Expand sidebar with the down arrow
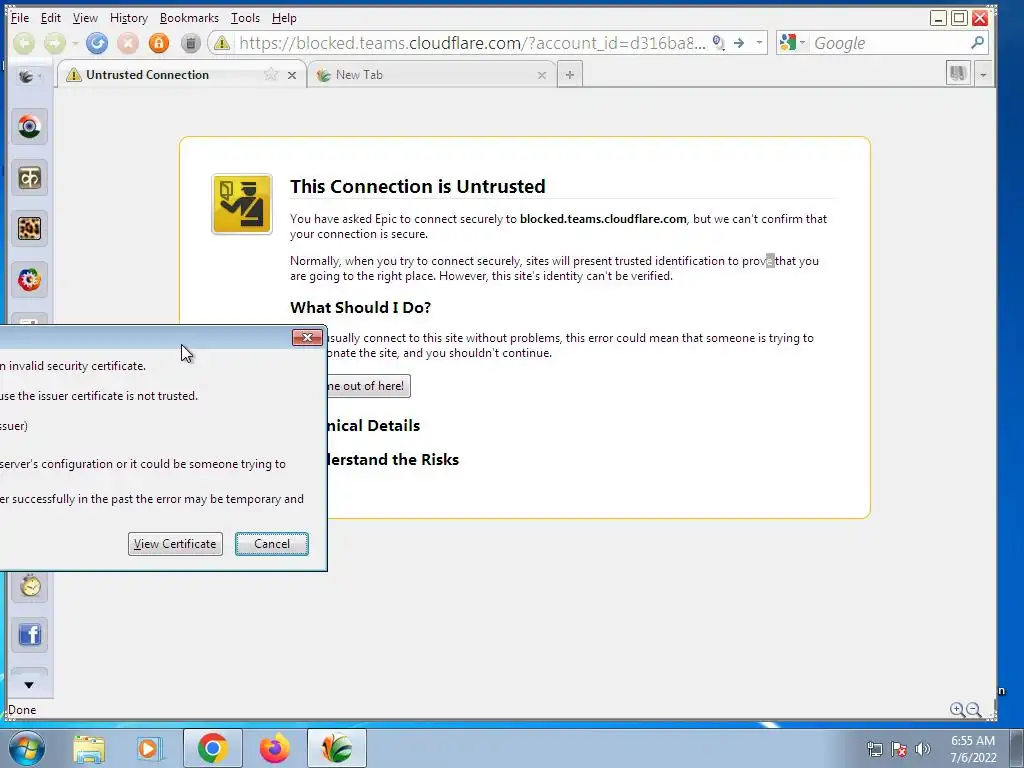This screenshot has height=768, width=1024. point(29,684)
